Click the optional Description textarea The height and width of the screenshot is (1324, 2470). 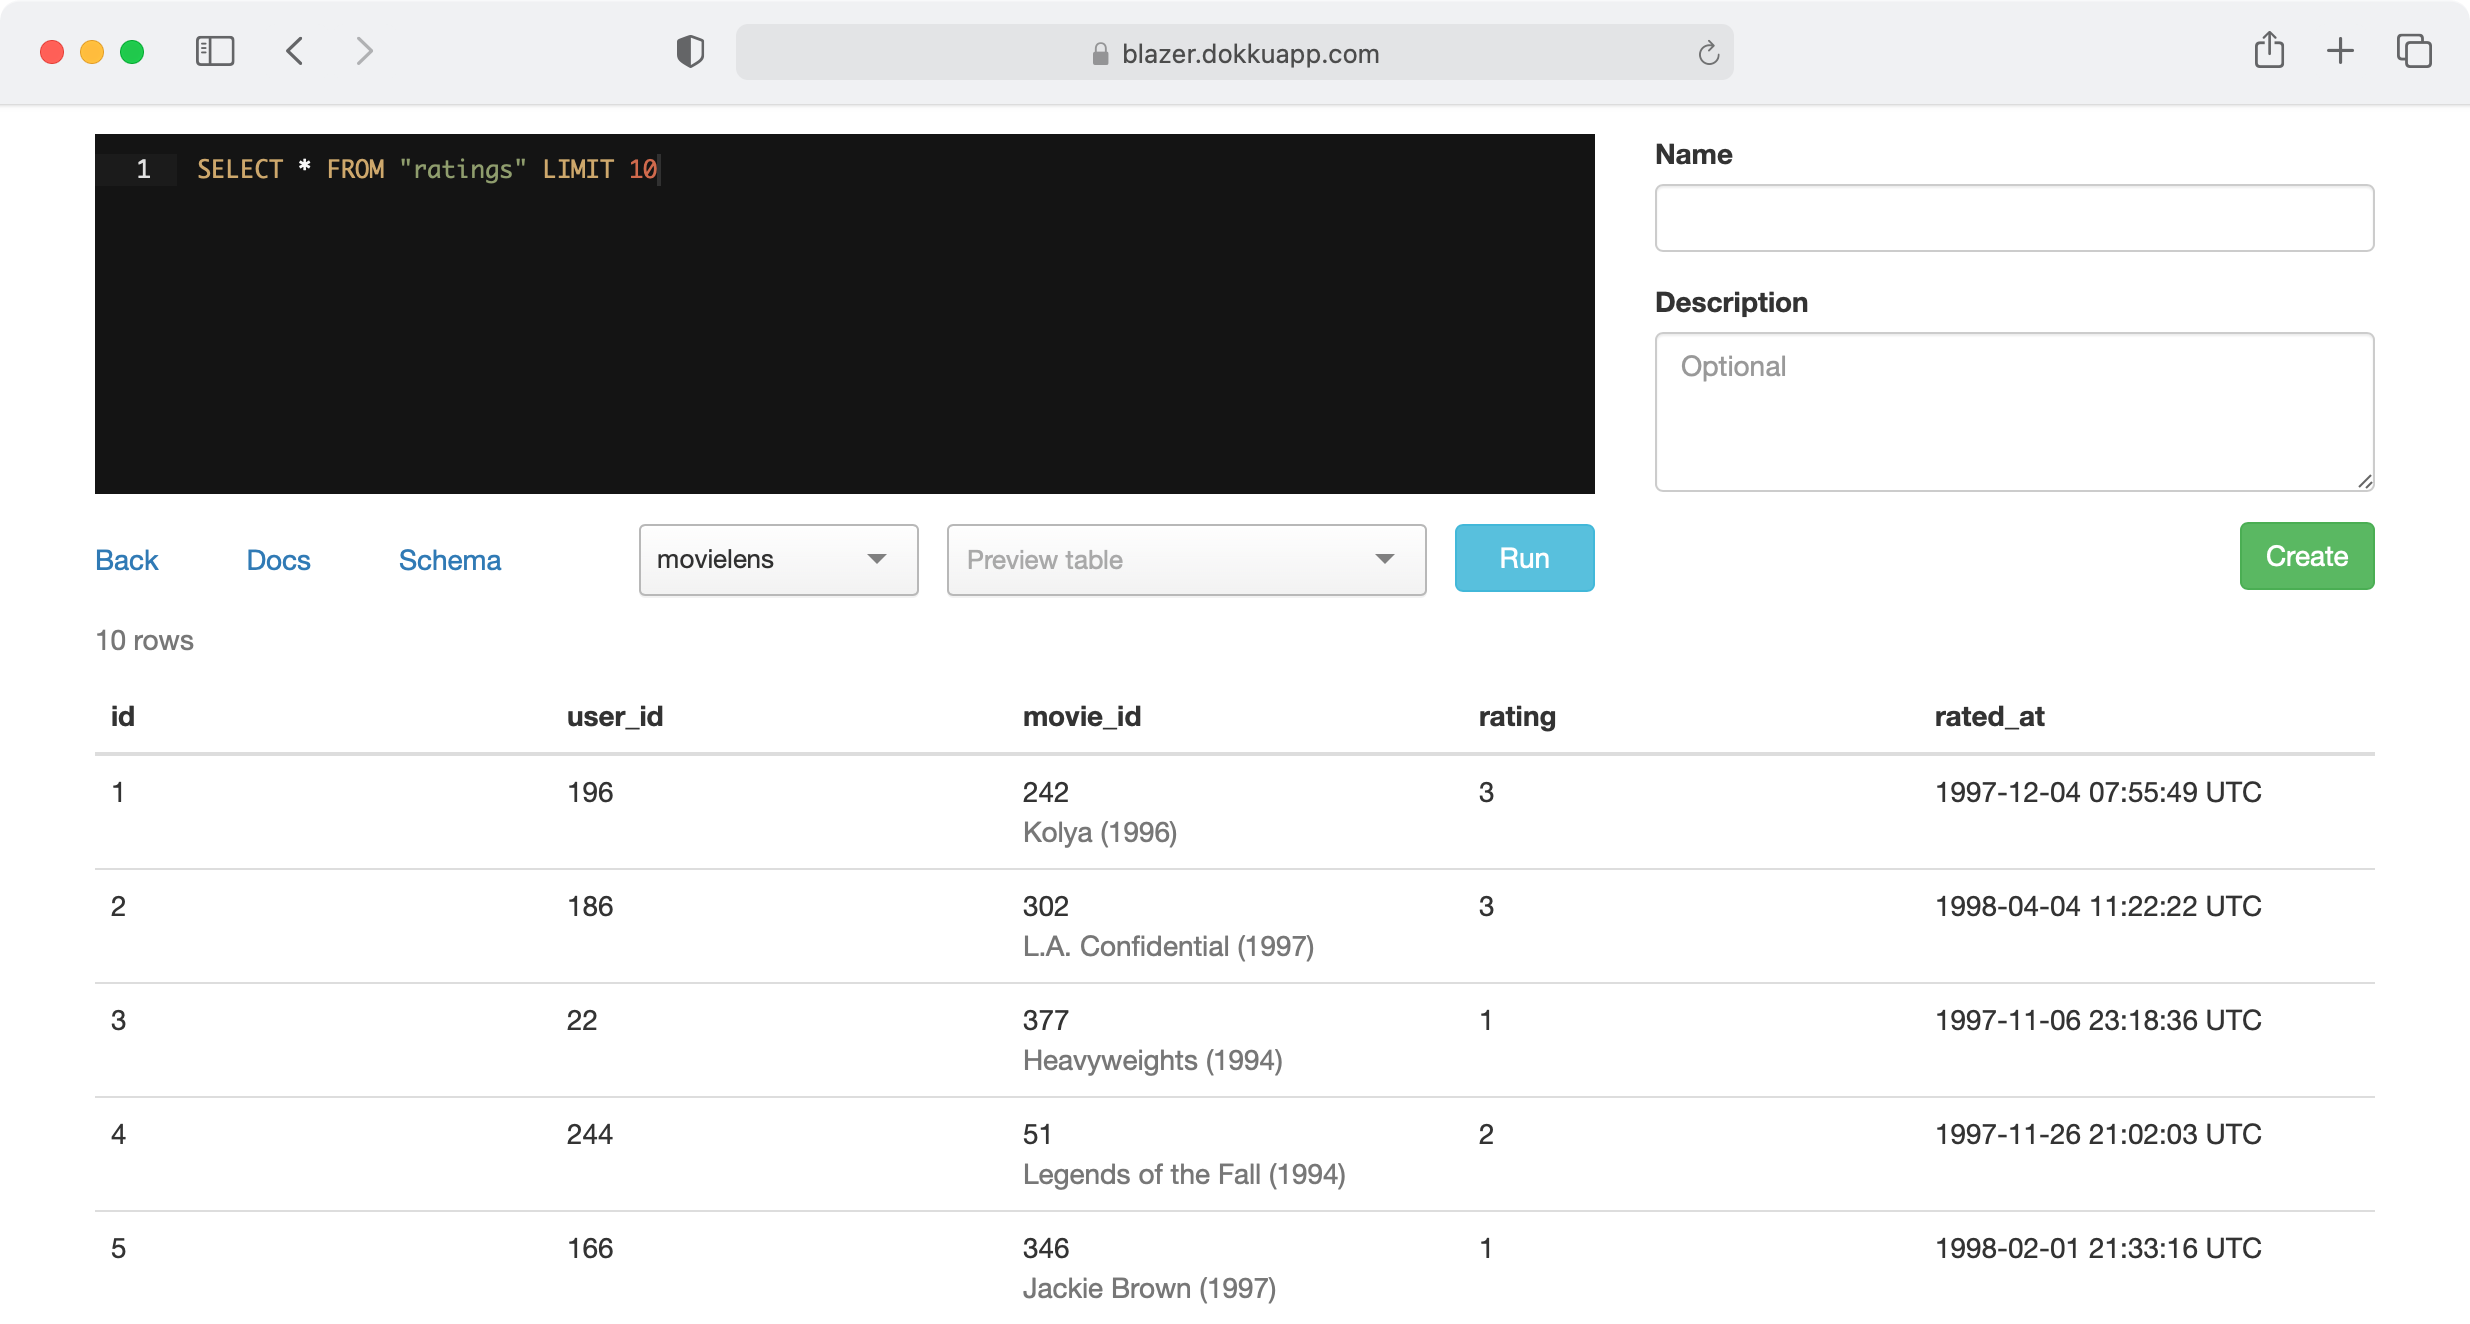tap(2013, 412)
